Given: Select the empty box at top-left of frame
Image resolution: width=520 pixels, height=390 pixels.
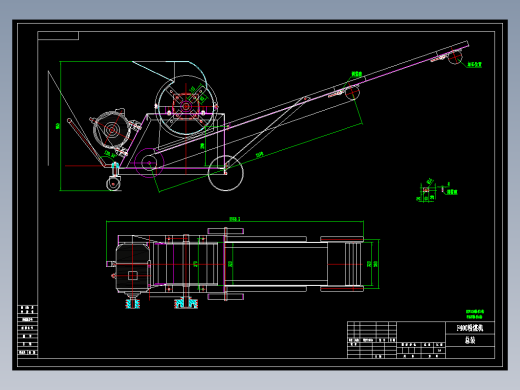Looking at the screenshot, I should (x=58, y=36).
